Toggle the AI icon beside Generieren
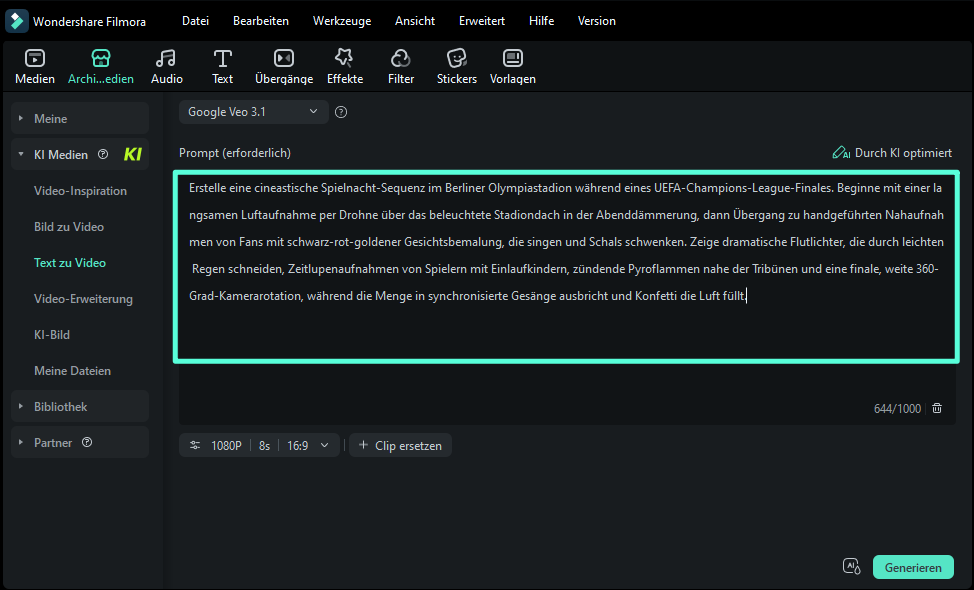The image size is (974, 590). (x=851, y=567)
